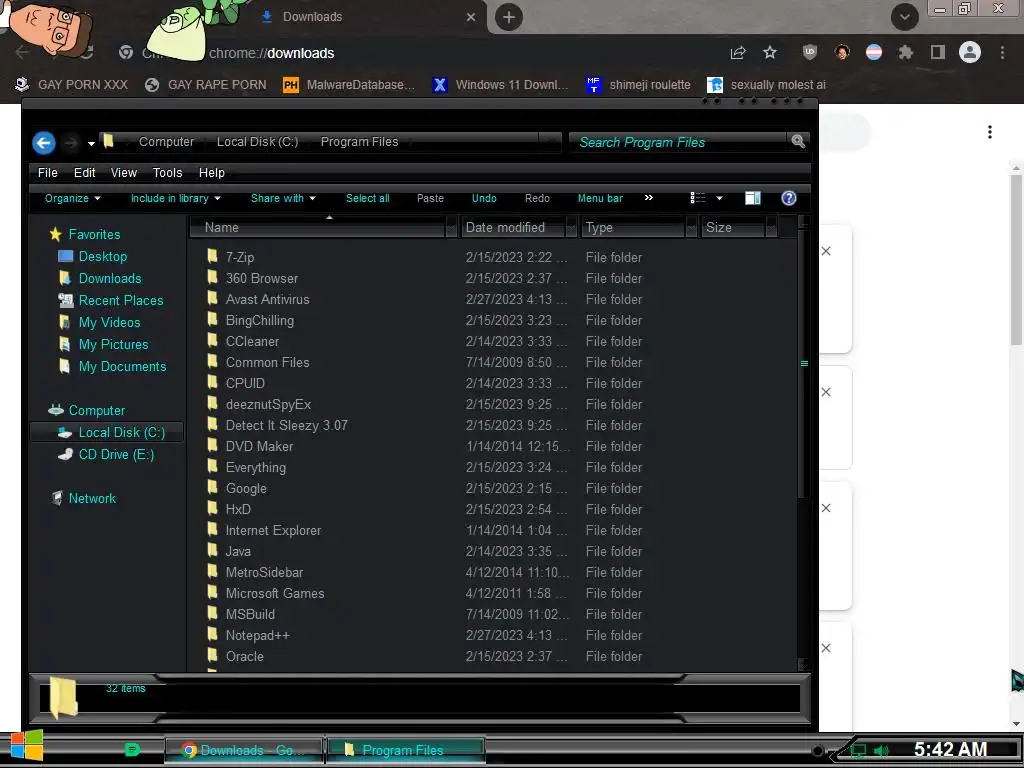Viewport: 1024px width, 768px height.
Task: Click the volume speaker tray icon
Action: click(880, 751)
